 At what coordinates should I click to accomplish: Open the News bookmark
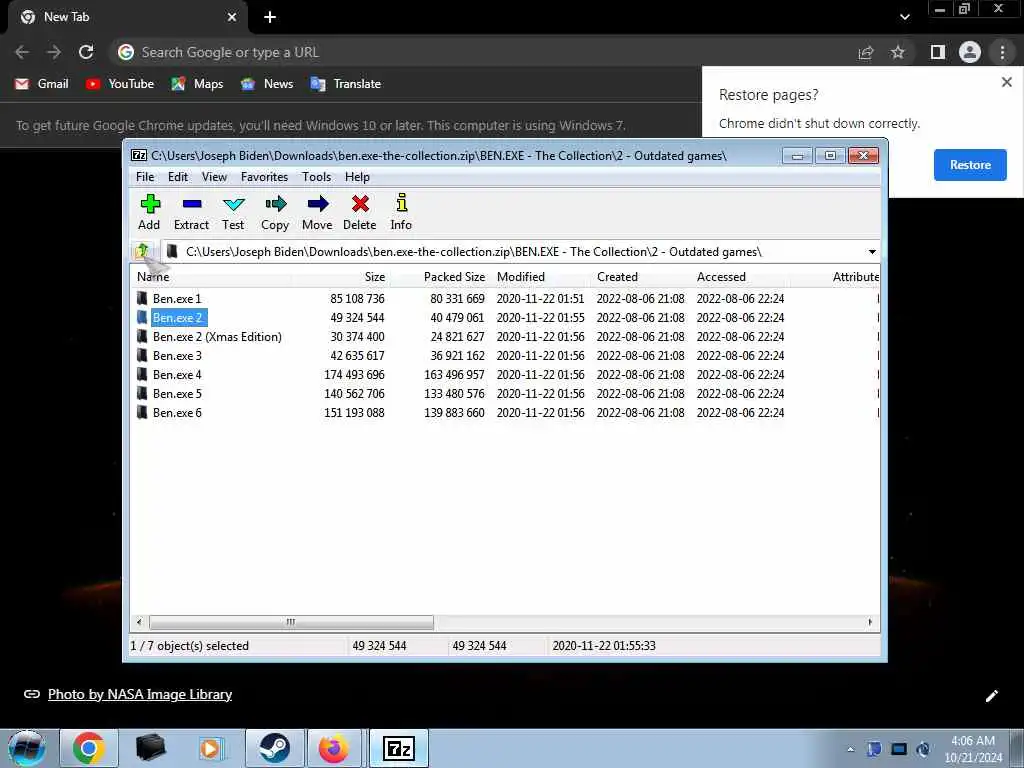coord(267,84)
